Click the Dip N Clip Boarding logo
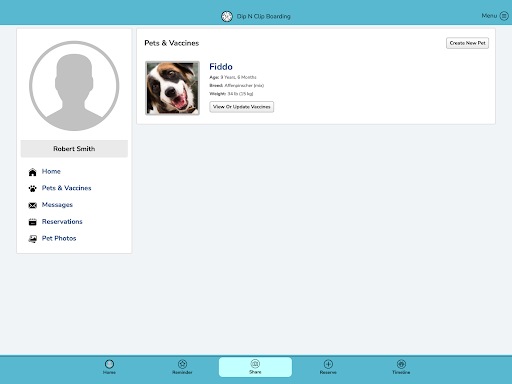Screen dimensions: 512x384 tap(227, 16)
